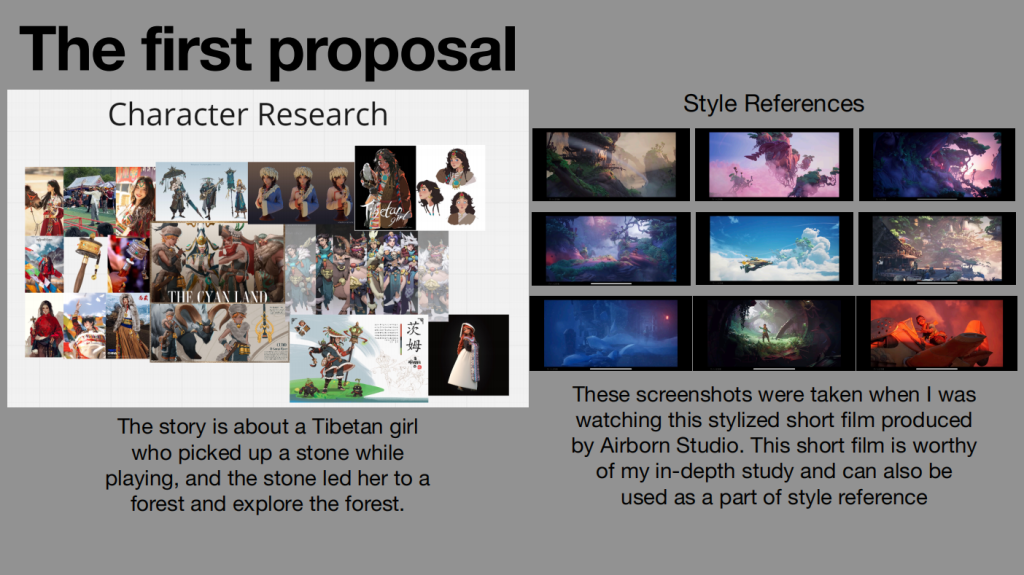This screenshot has height=575, width=1024.
Task: Open the festival tents crowd photo
Action: [x=89, y=201]
